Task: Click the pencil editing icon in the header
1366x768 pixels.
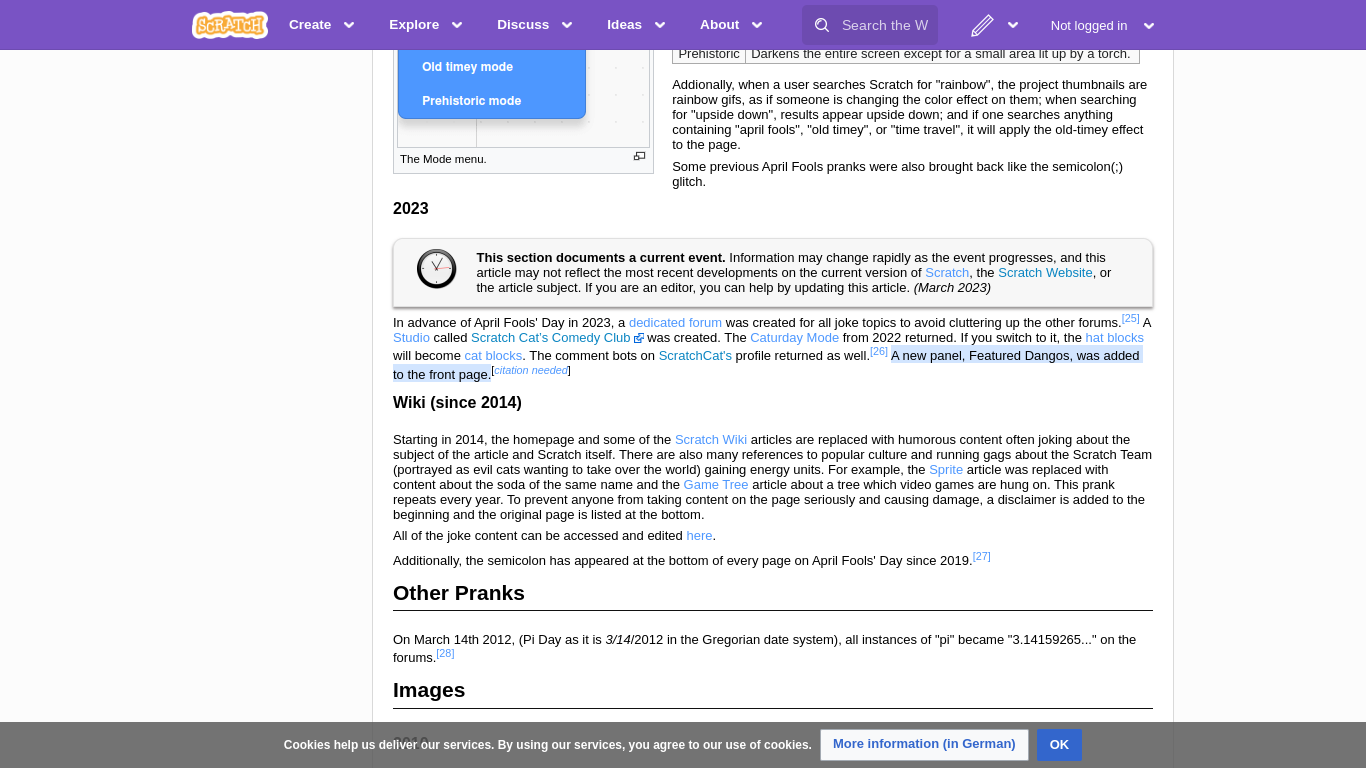Action: (x=984, y=24)
